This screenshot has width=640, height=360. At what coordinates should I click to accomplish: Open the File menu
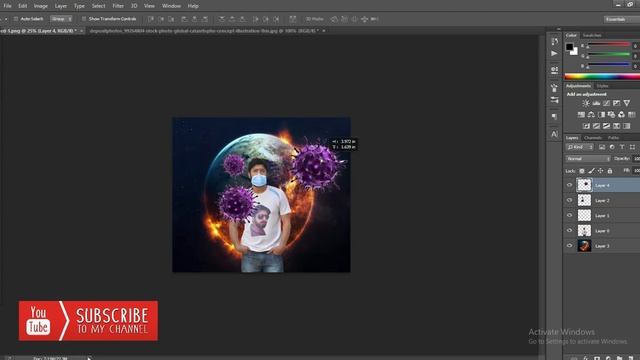[7, 6]
